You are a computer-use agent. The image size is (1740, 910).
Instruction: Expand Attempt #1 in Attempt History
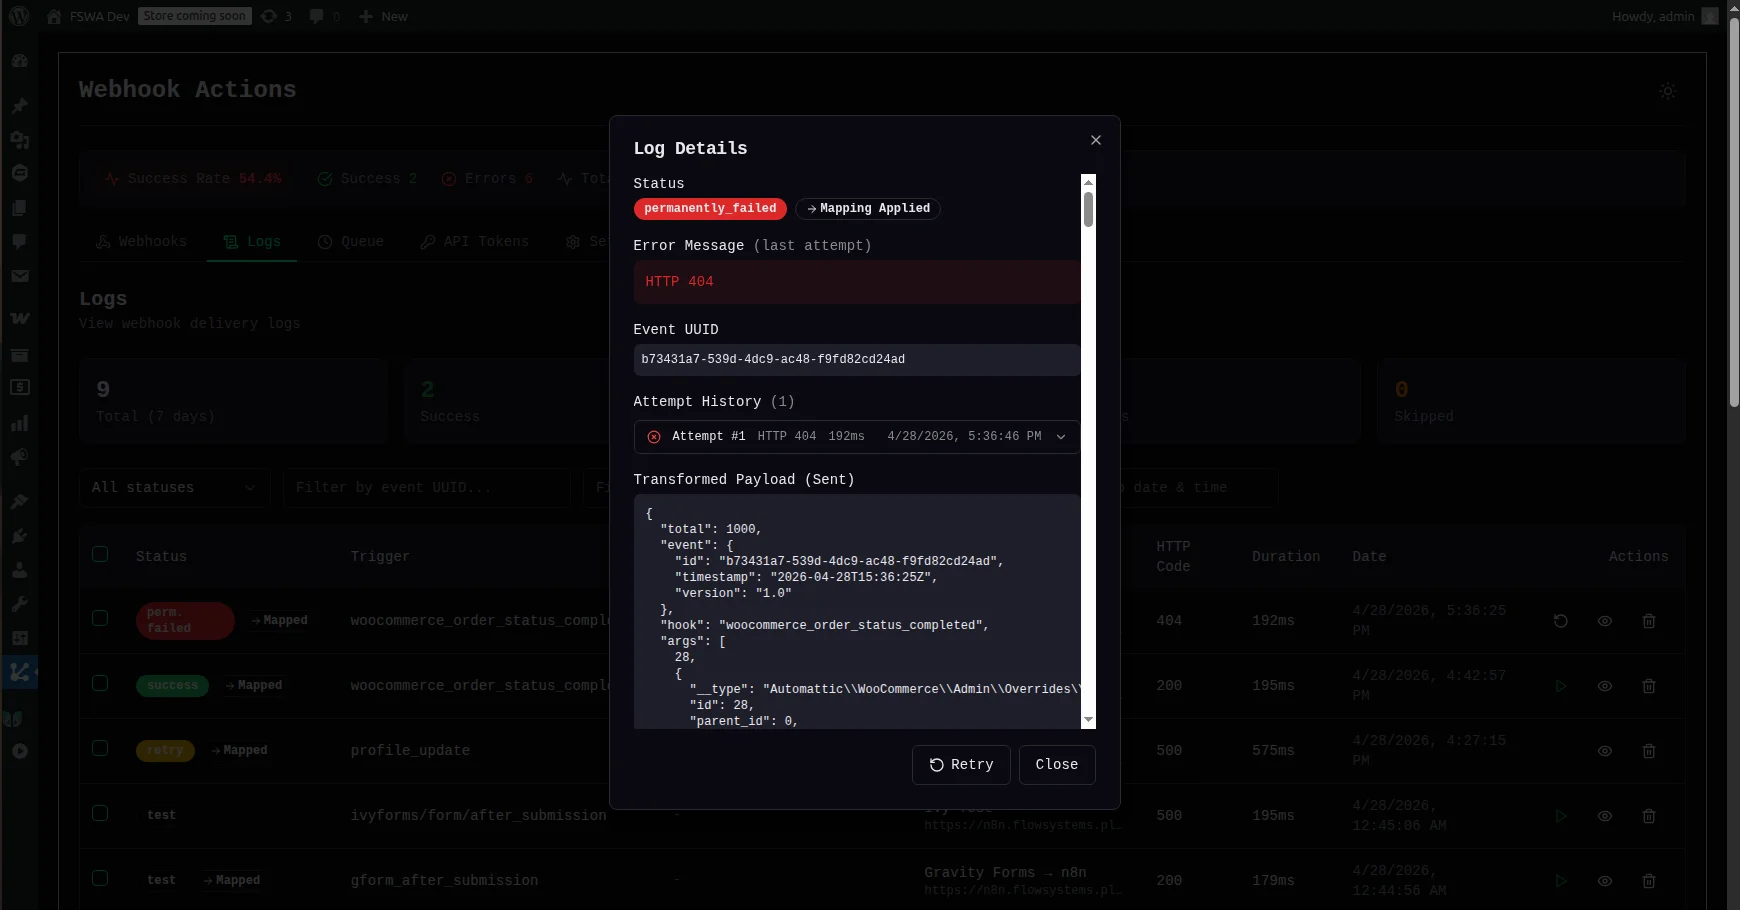(x=857, y=437)
